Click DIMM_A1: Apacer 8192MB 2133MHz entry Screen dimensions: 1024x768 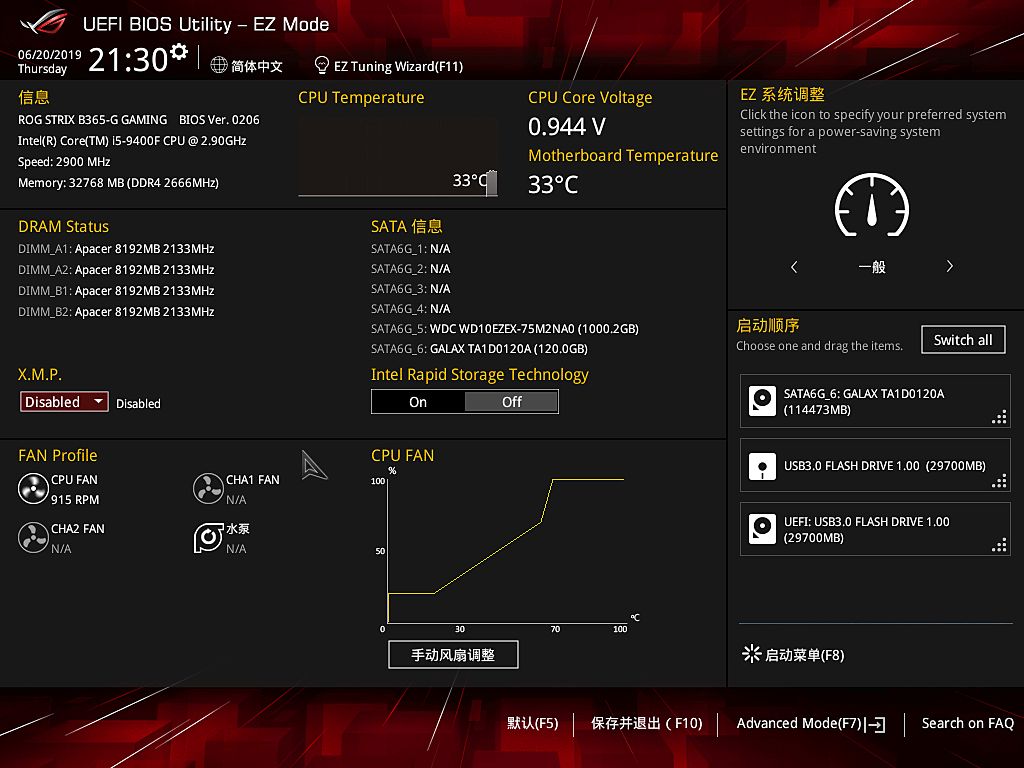click(116, 249)
